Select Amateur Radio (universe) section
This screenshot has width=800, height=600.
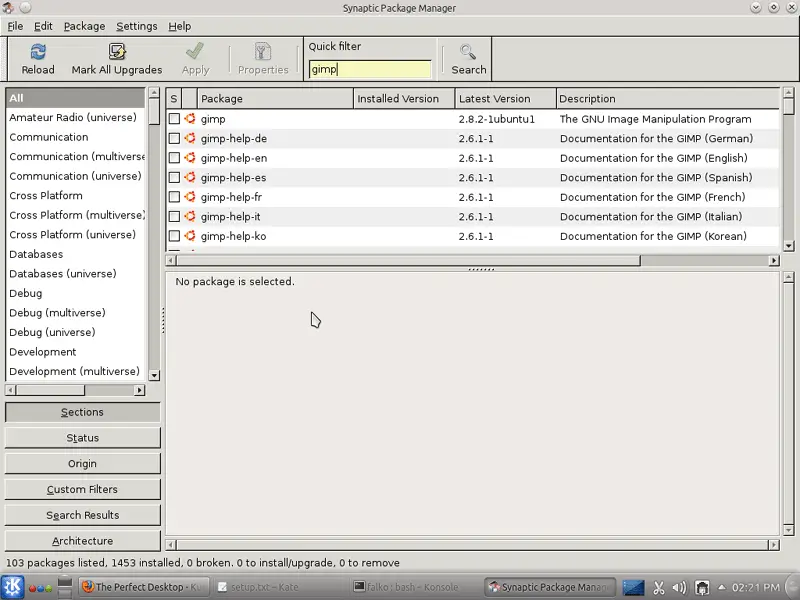pos(75,117)
